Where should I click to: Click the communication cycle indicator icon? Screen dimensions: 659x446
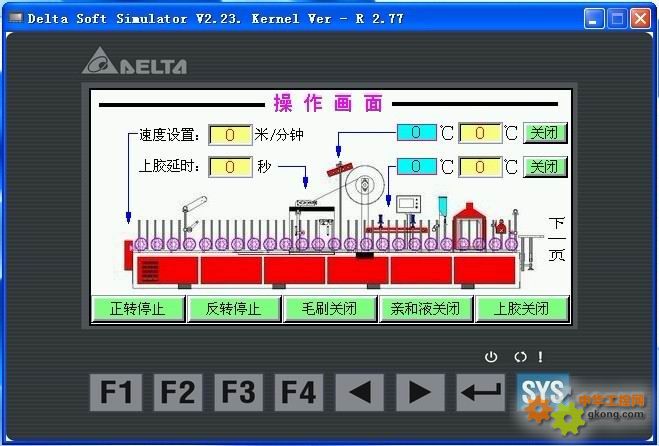520,357
